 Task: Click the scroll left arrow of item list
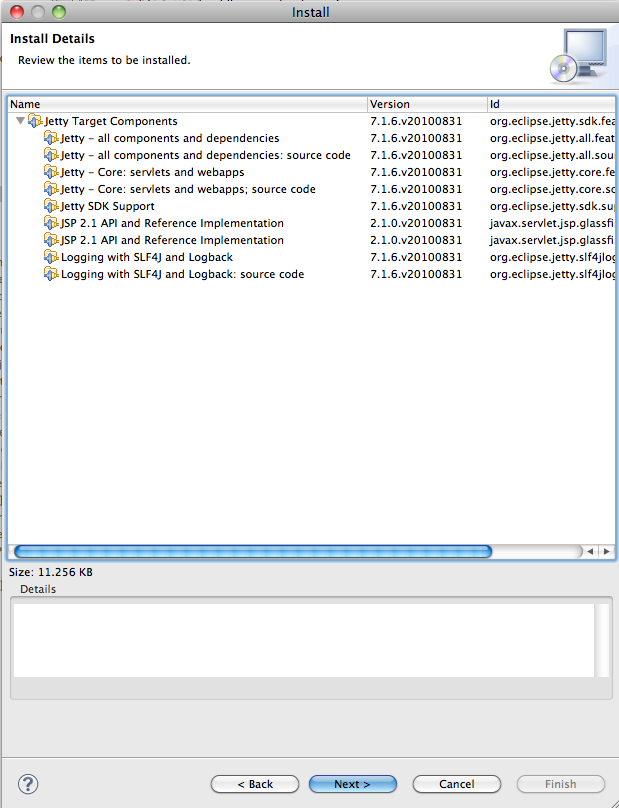pyautogui.click(x=591, y=551)
